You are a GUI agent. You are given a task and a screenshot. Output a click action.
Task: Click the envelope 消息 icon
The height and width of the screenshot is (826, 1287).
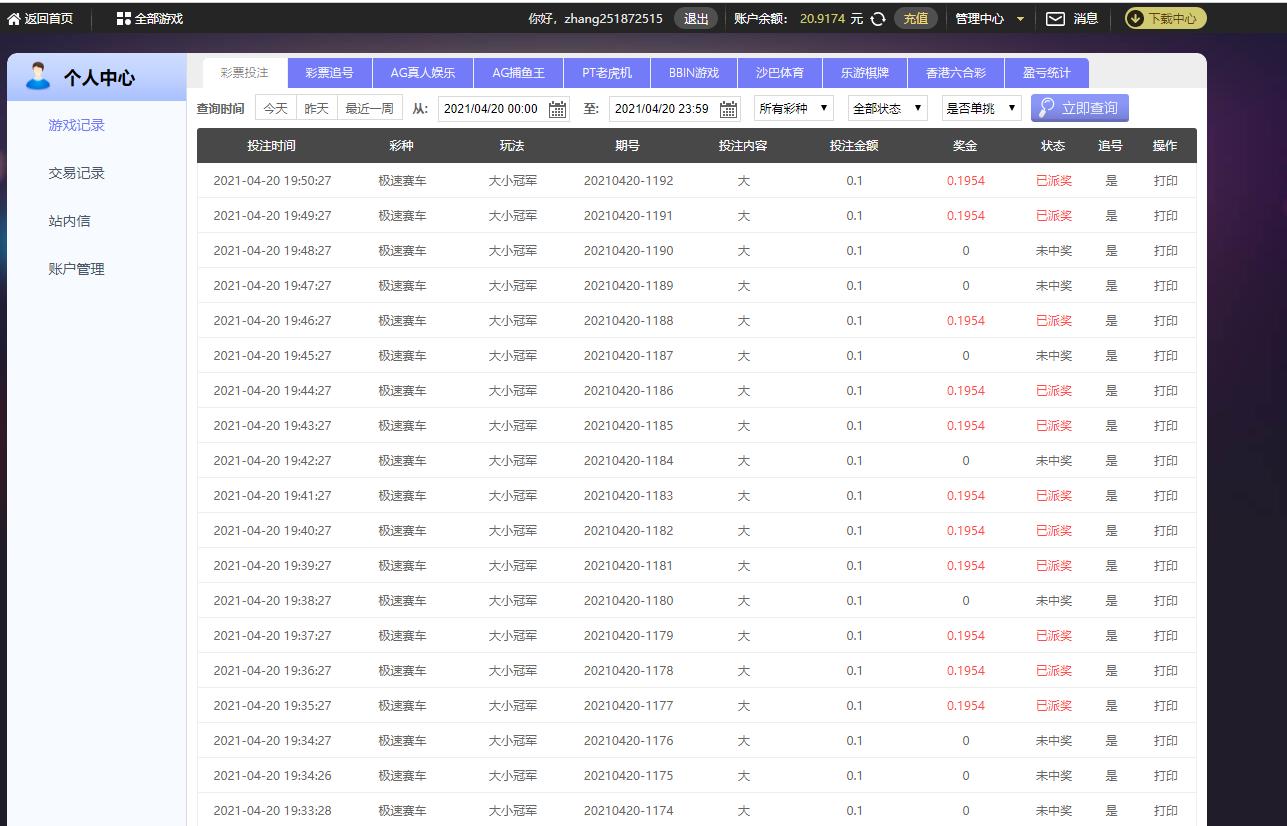(1055, 19)
